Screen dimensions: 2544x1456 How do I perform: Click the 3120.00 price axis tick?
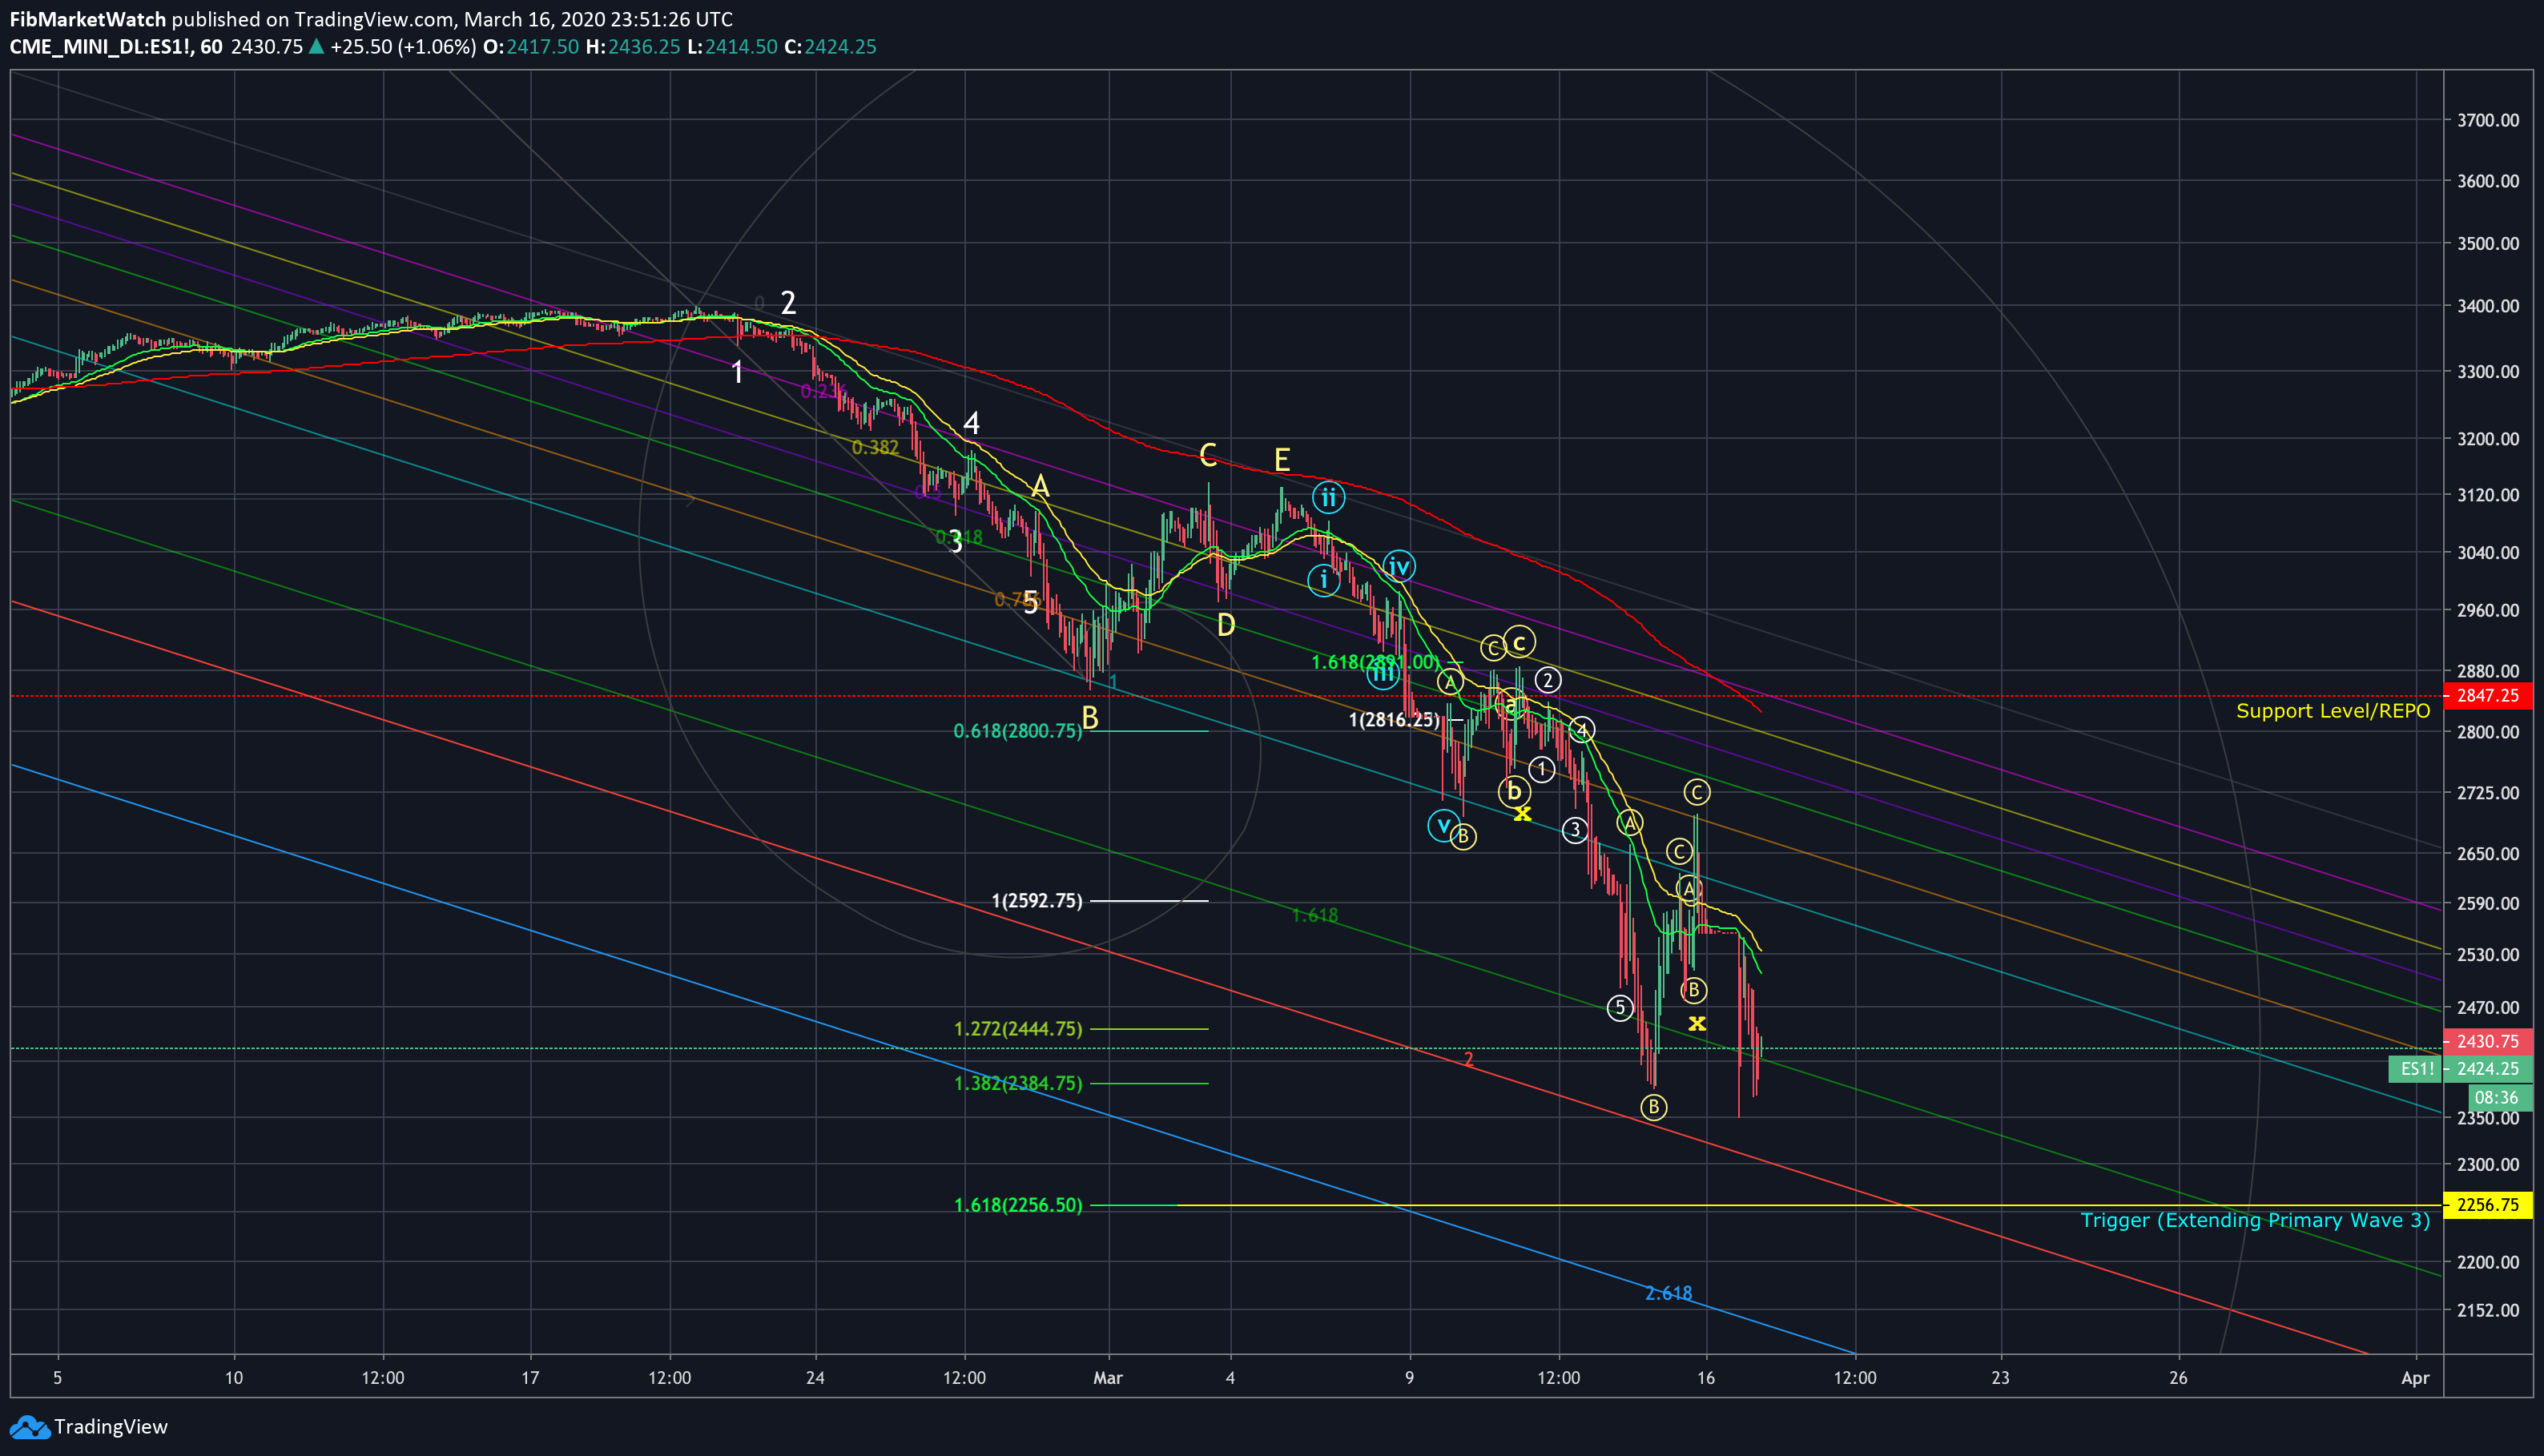coord(2488,495)
